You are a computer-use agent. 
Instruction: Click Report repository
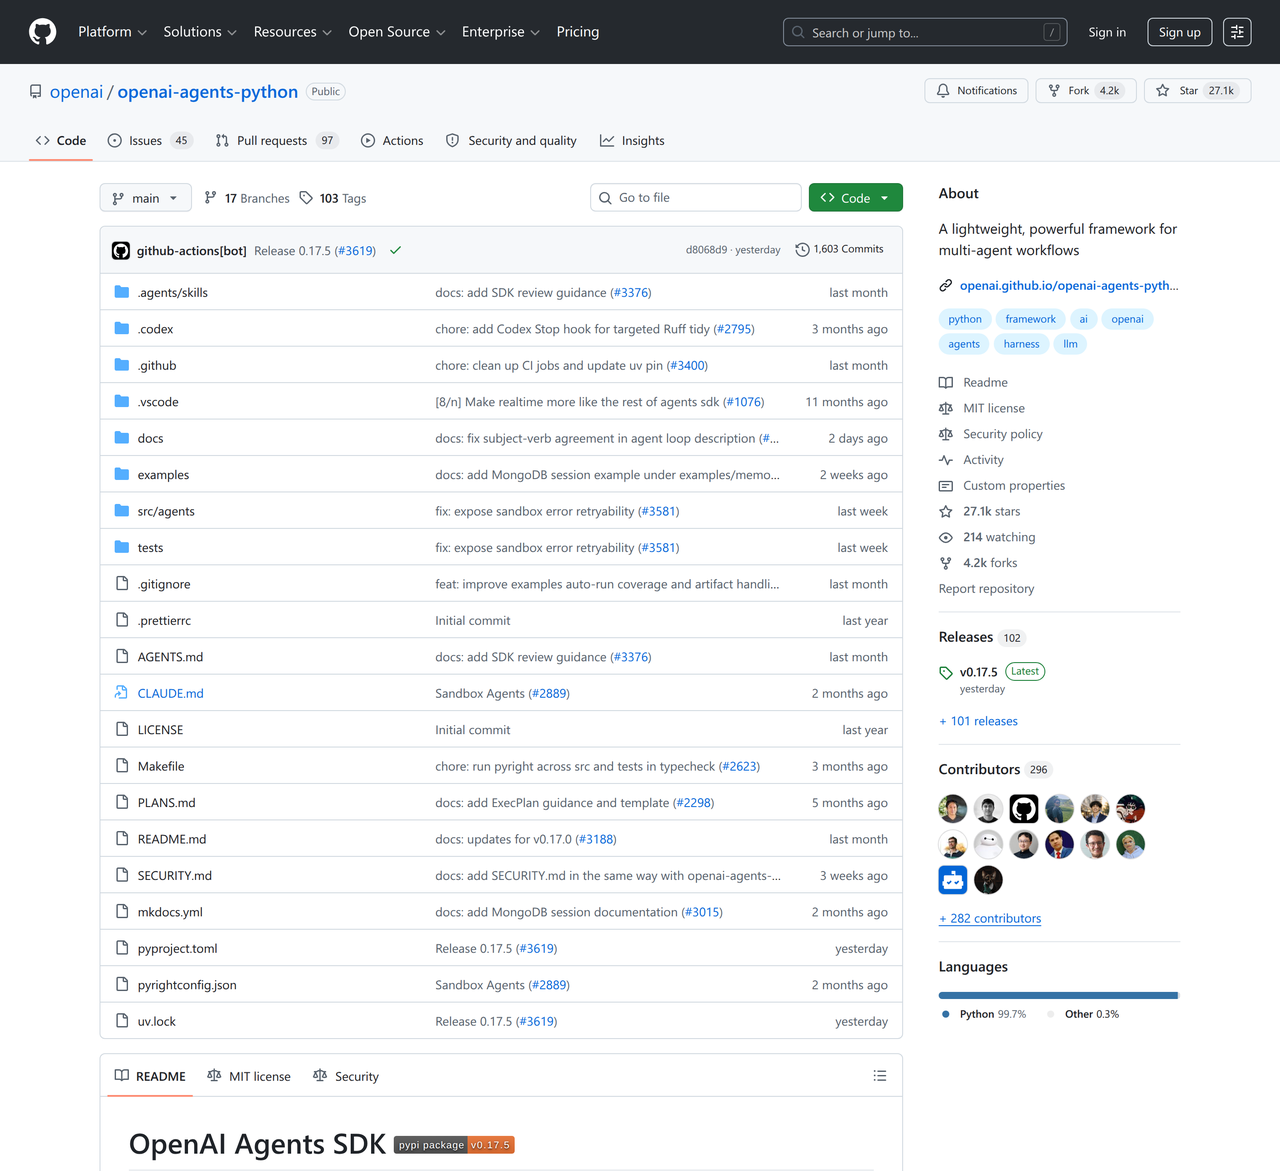click(986, 589)
